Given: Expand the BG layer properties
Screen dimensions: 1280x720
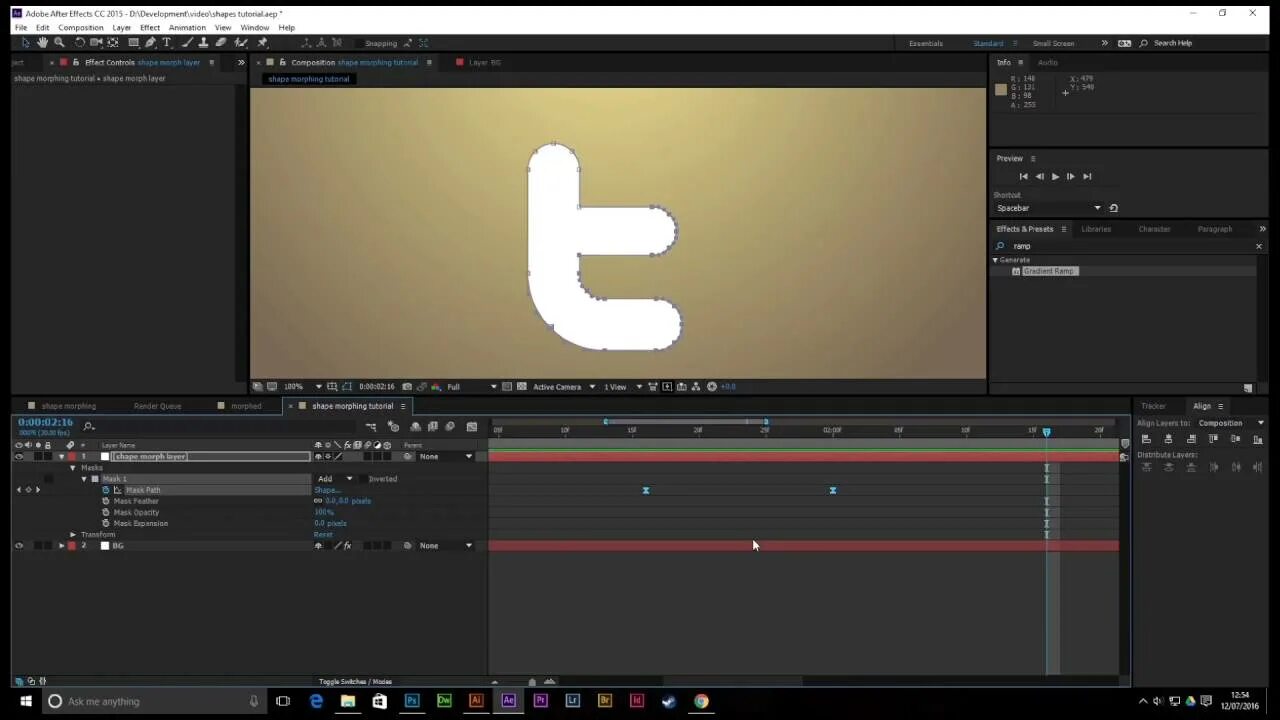Looking at the screenshot, I should pos(61,546).
